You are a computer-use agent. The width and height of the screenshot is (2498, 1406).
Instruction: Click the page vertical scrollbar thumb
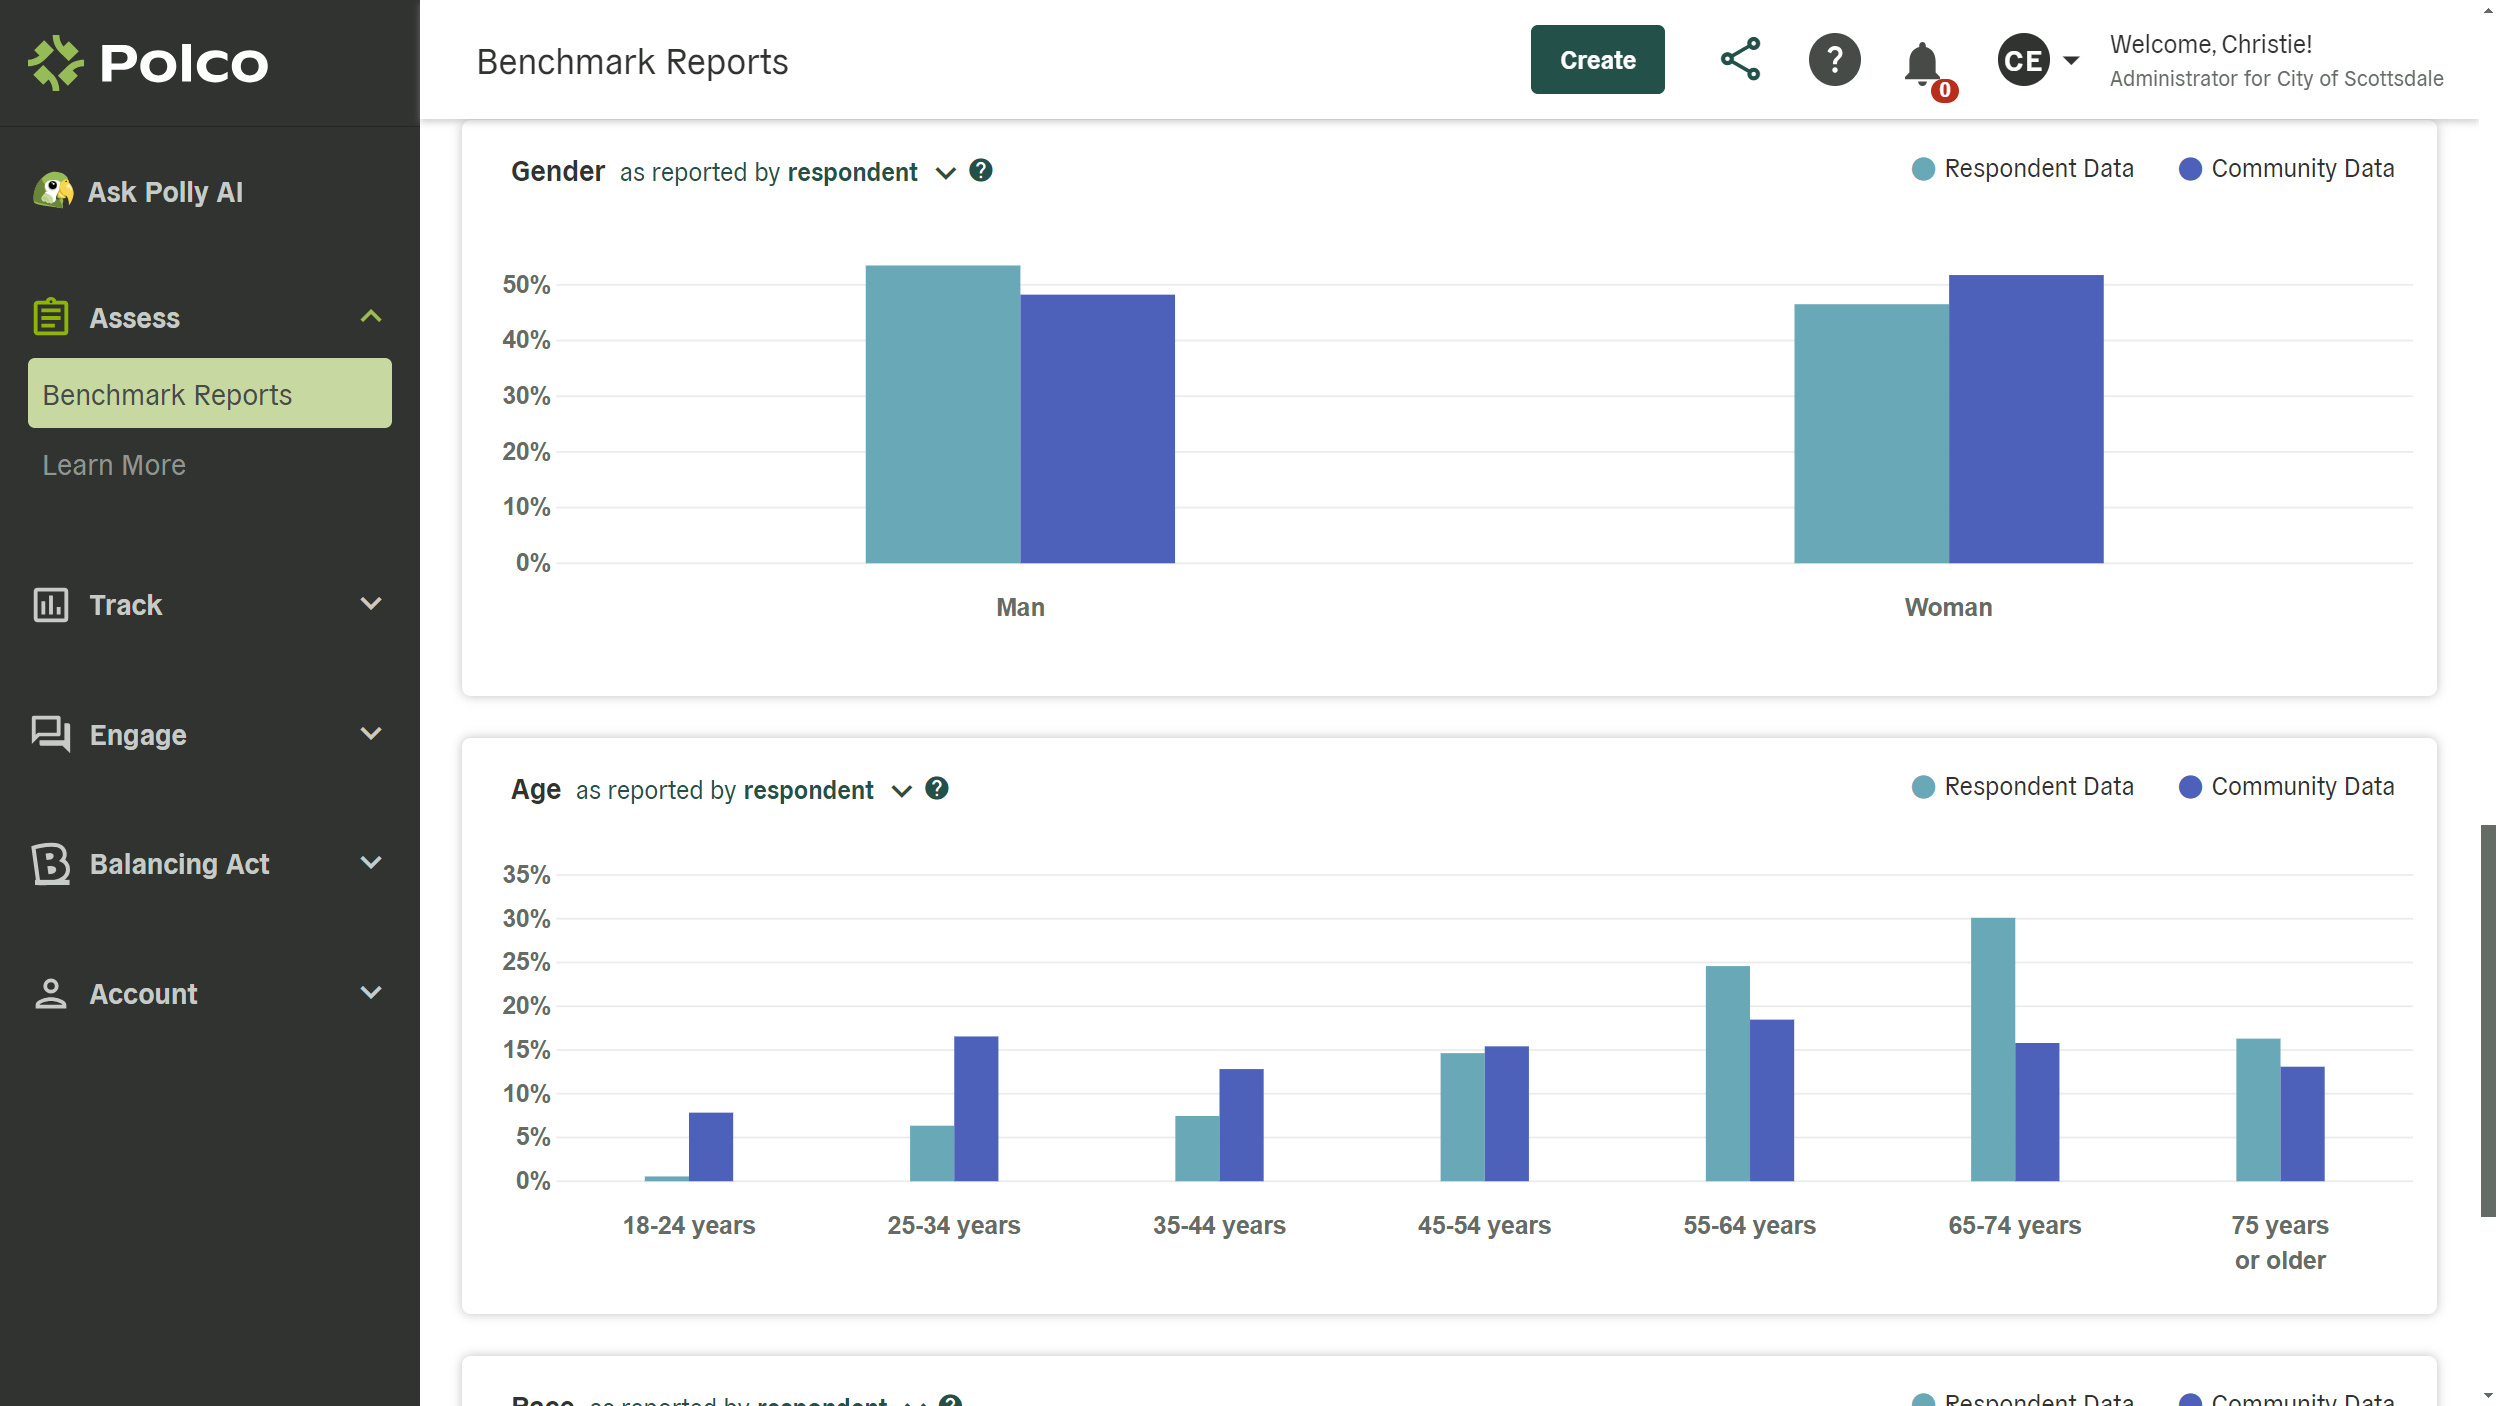(2487, 1020)
